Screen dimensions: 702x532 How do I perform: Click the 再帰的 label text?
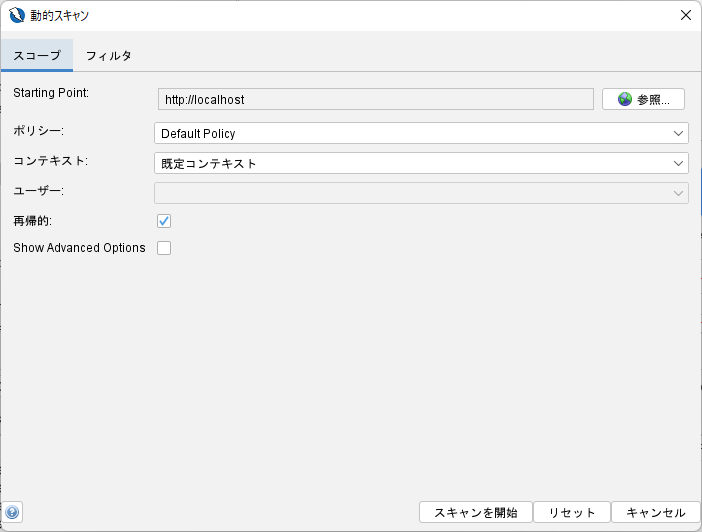click(32, 221)
